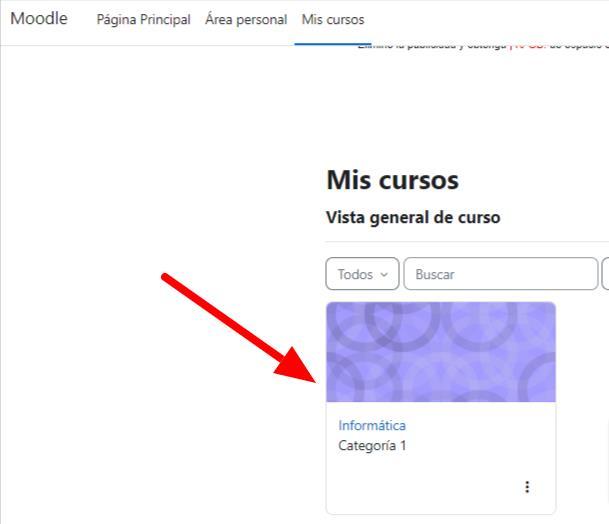609x524 pixels.
Task: Click the Moodle site brand logo
Action: click(39, 18)
